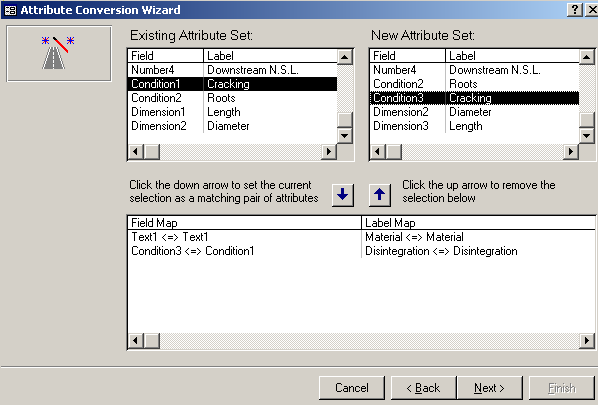Click the blue down arrow to match attributes
598x405 pixels.
click(343, 195)
